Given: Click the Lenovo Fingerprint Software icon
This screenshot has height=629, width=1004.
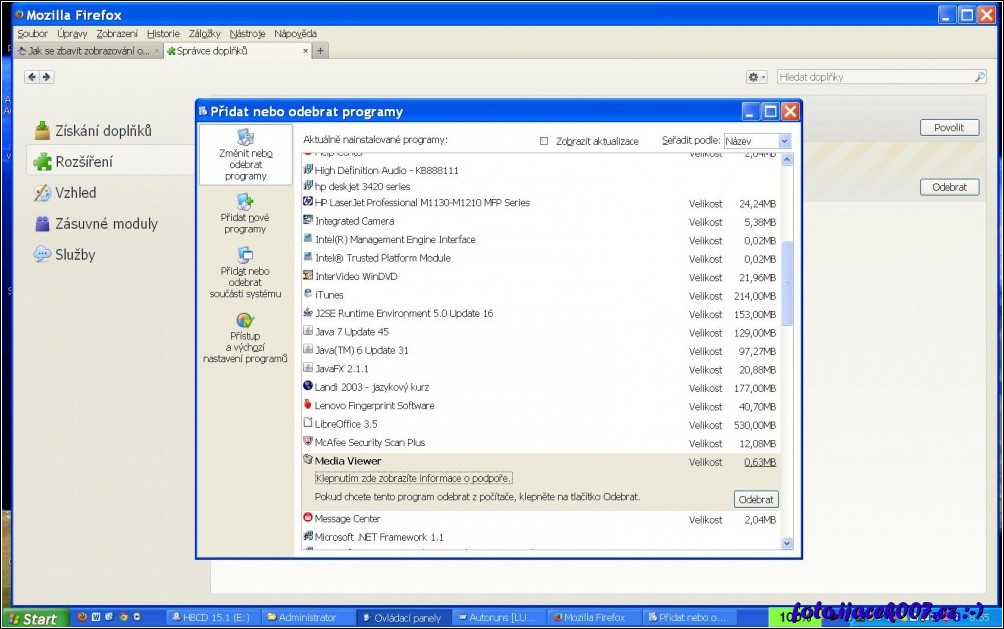Looking at the screenshot, I should [x=308, y=405].
